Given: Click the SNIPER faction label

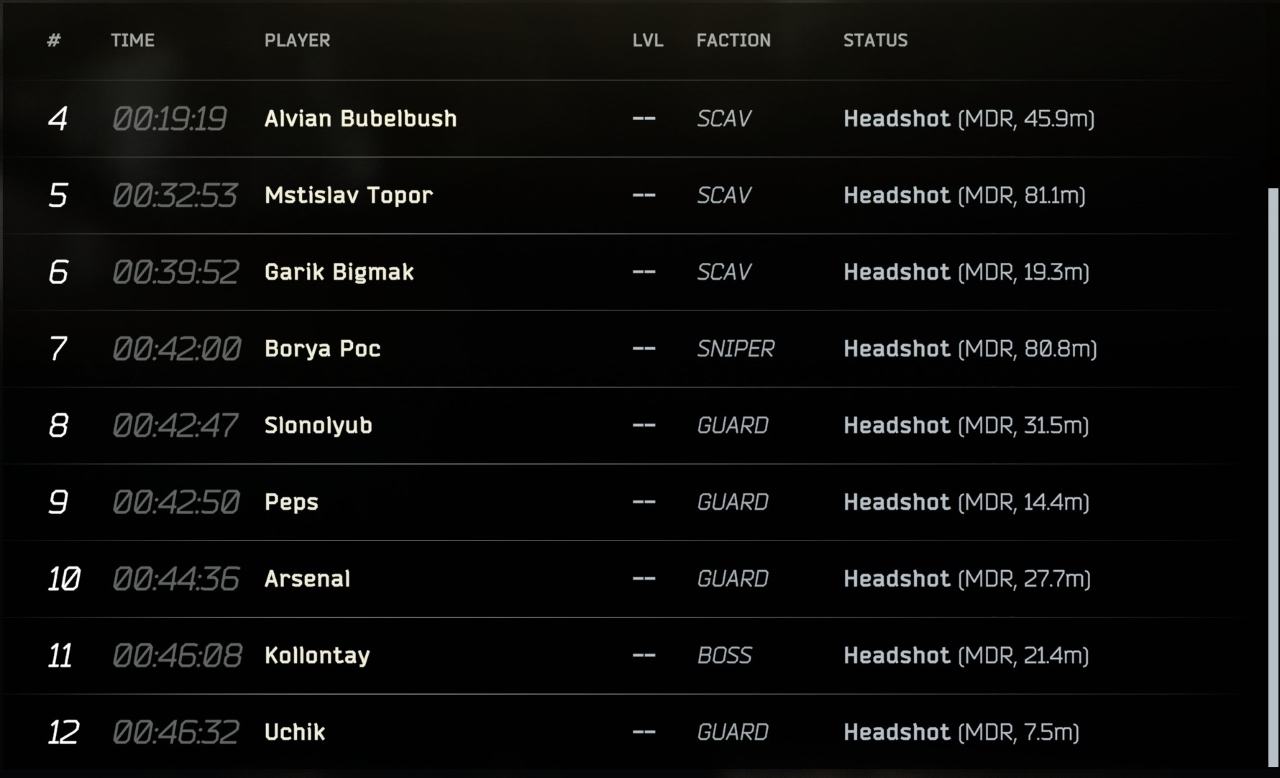Looking at the screenshot, I should (735, 348).
